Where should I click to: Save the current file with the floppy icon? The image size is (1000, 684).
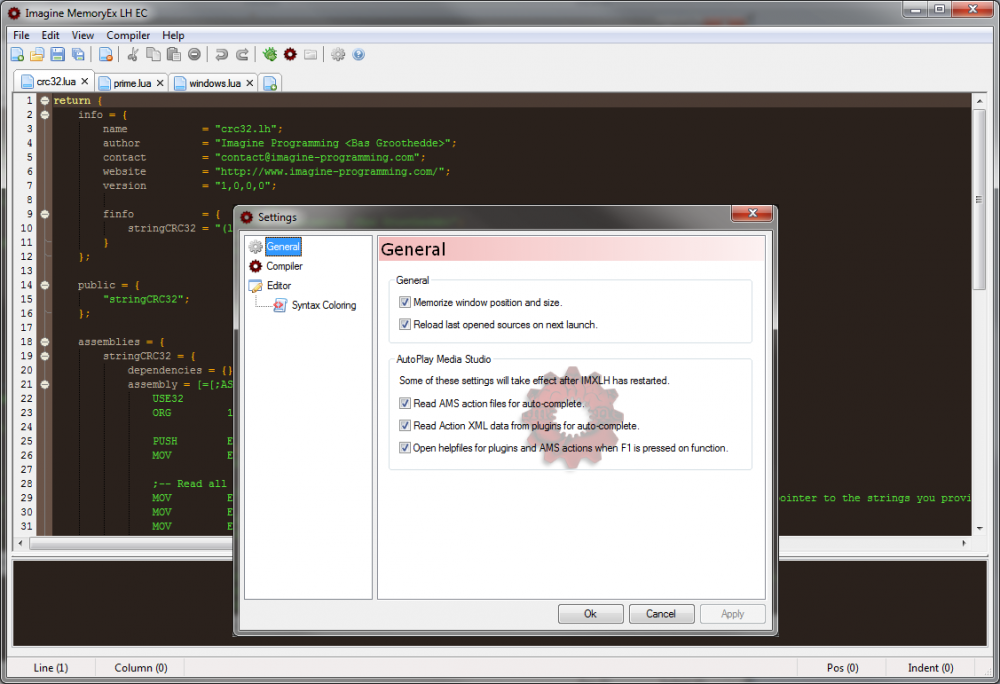(57, 55)
